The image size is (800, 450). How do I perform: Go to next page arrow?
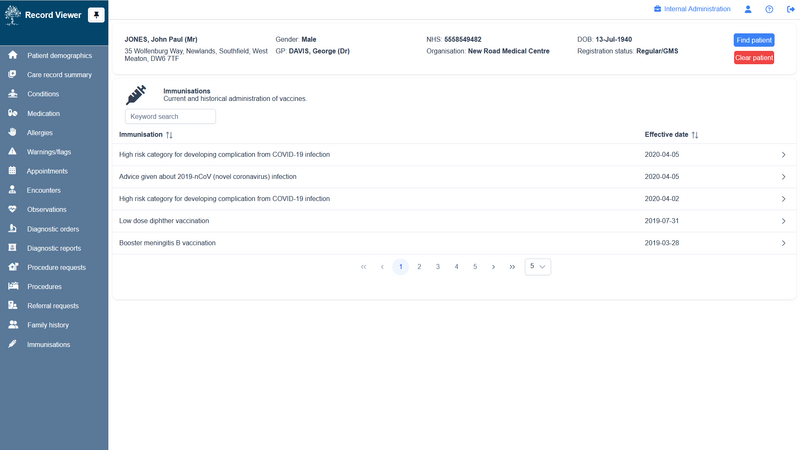[493, 267]
